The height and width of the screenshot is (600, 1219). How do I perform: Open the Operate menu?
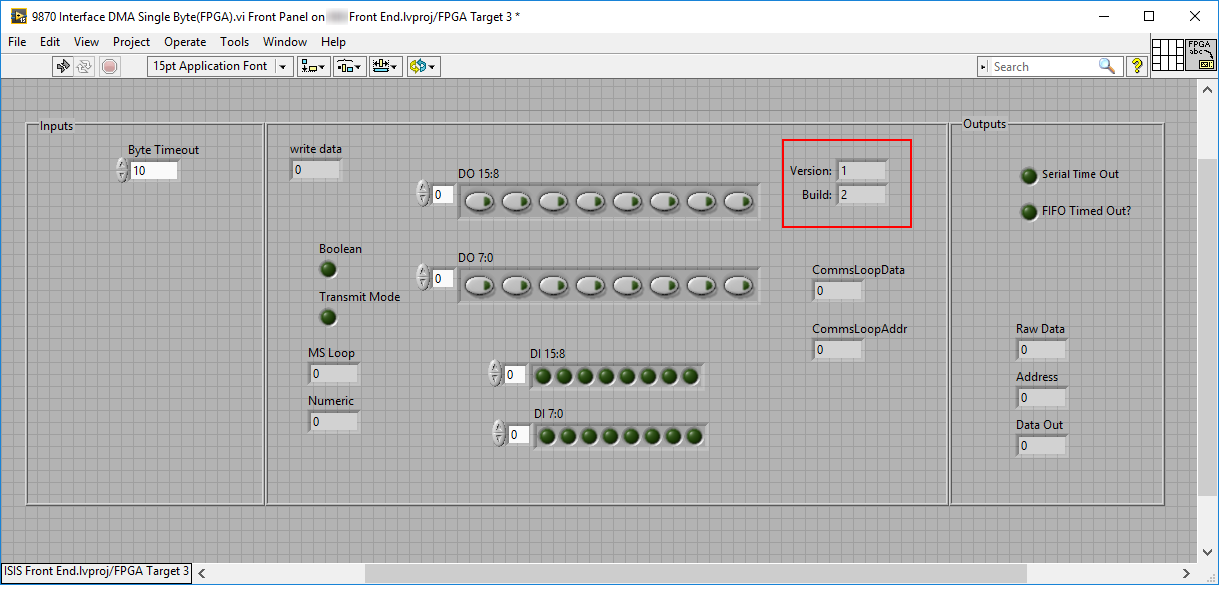pos(185,42)
